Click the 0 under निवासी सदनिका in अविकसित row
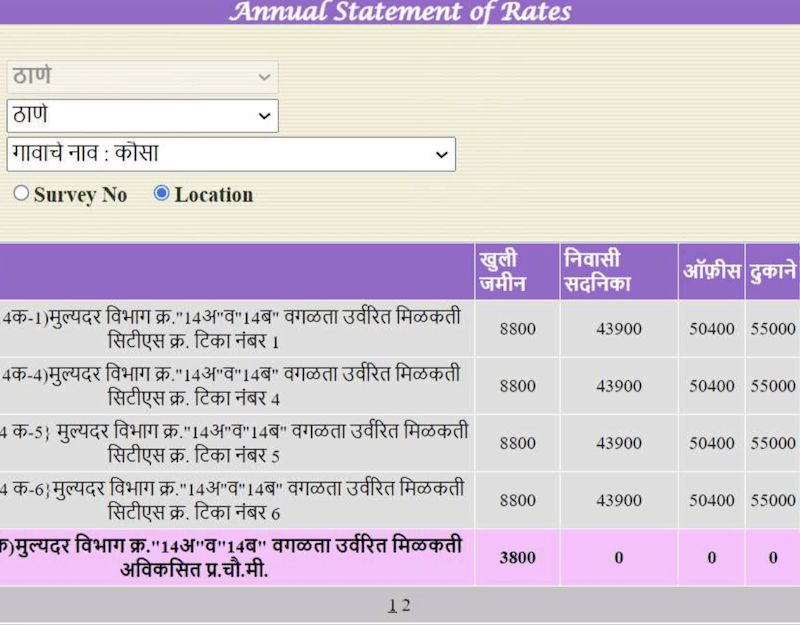The image size is (800, 625). [x=619, y=558]
